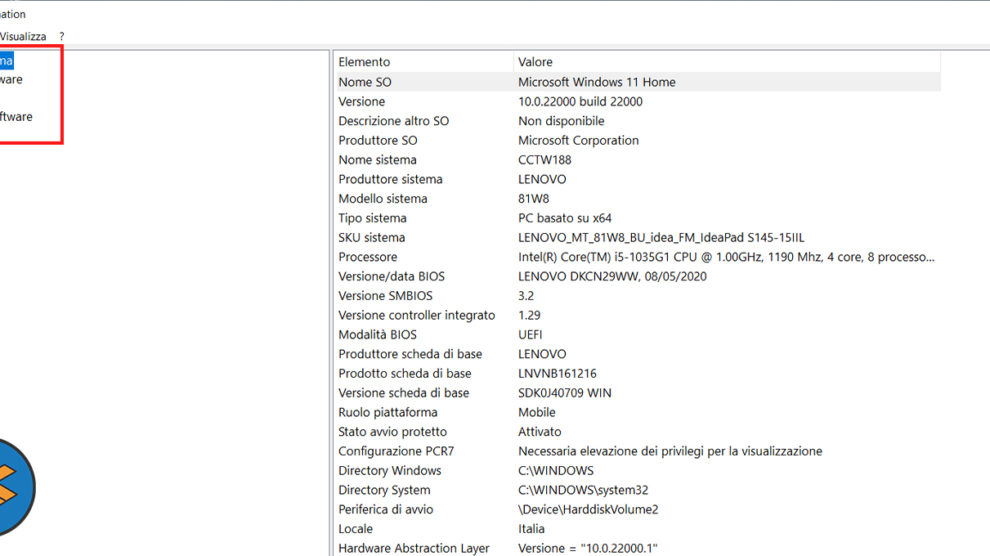This screenshot has width=990, height=556.
Task: Select the Ruolo piattaforma row
Action: (x=388, y=413)
